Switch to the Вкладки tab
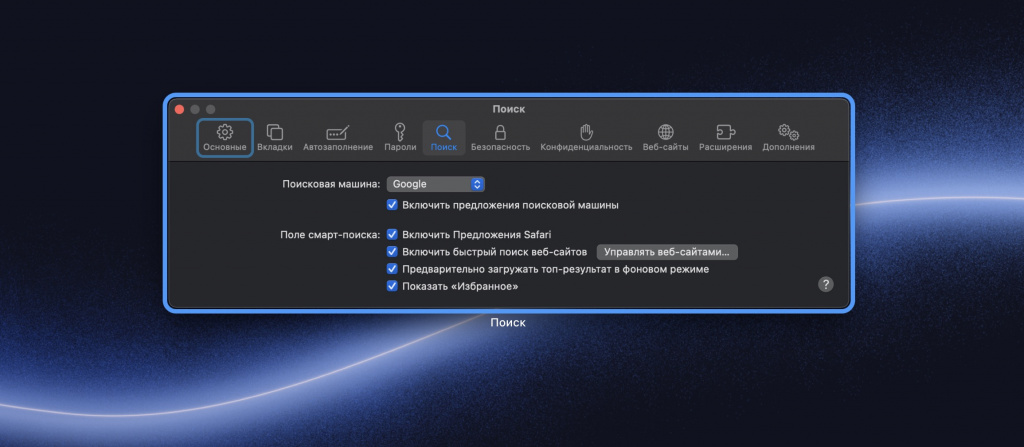 pos(274,138)
